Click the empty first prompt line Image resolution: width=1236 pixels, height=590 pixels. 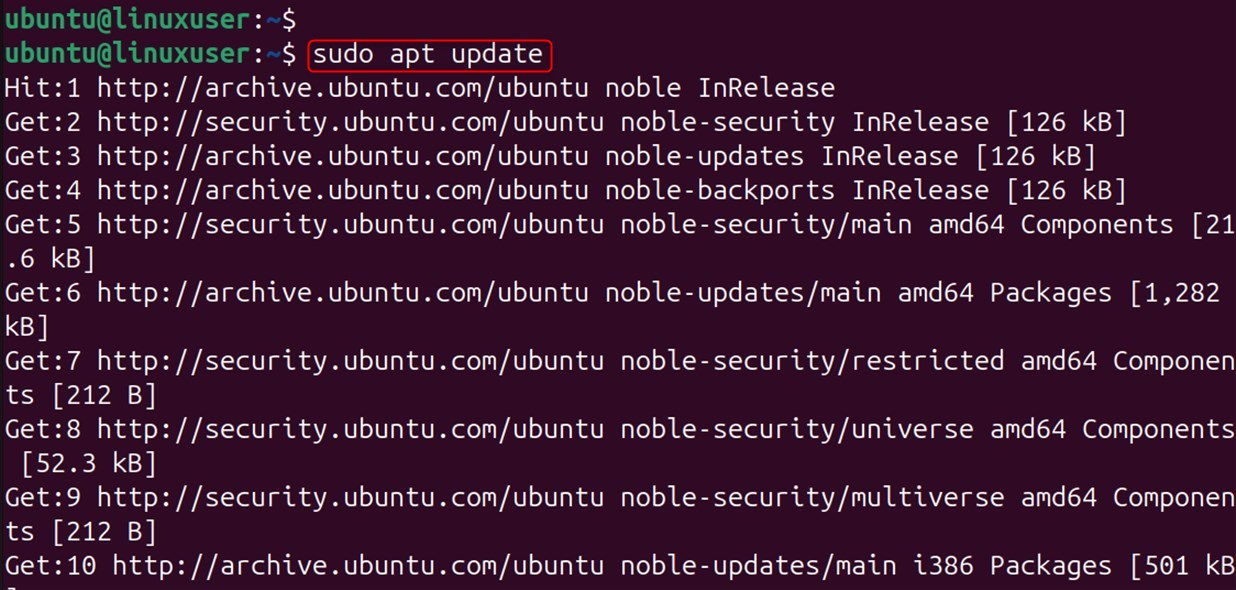(150, 20)
